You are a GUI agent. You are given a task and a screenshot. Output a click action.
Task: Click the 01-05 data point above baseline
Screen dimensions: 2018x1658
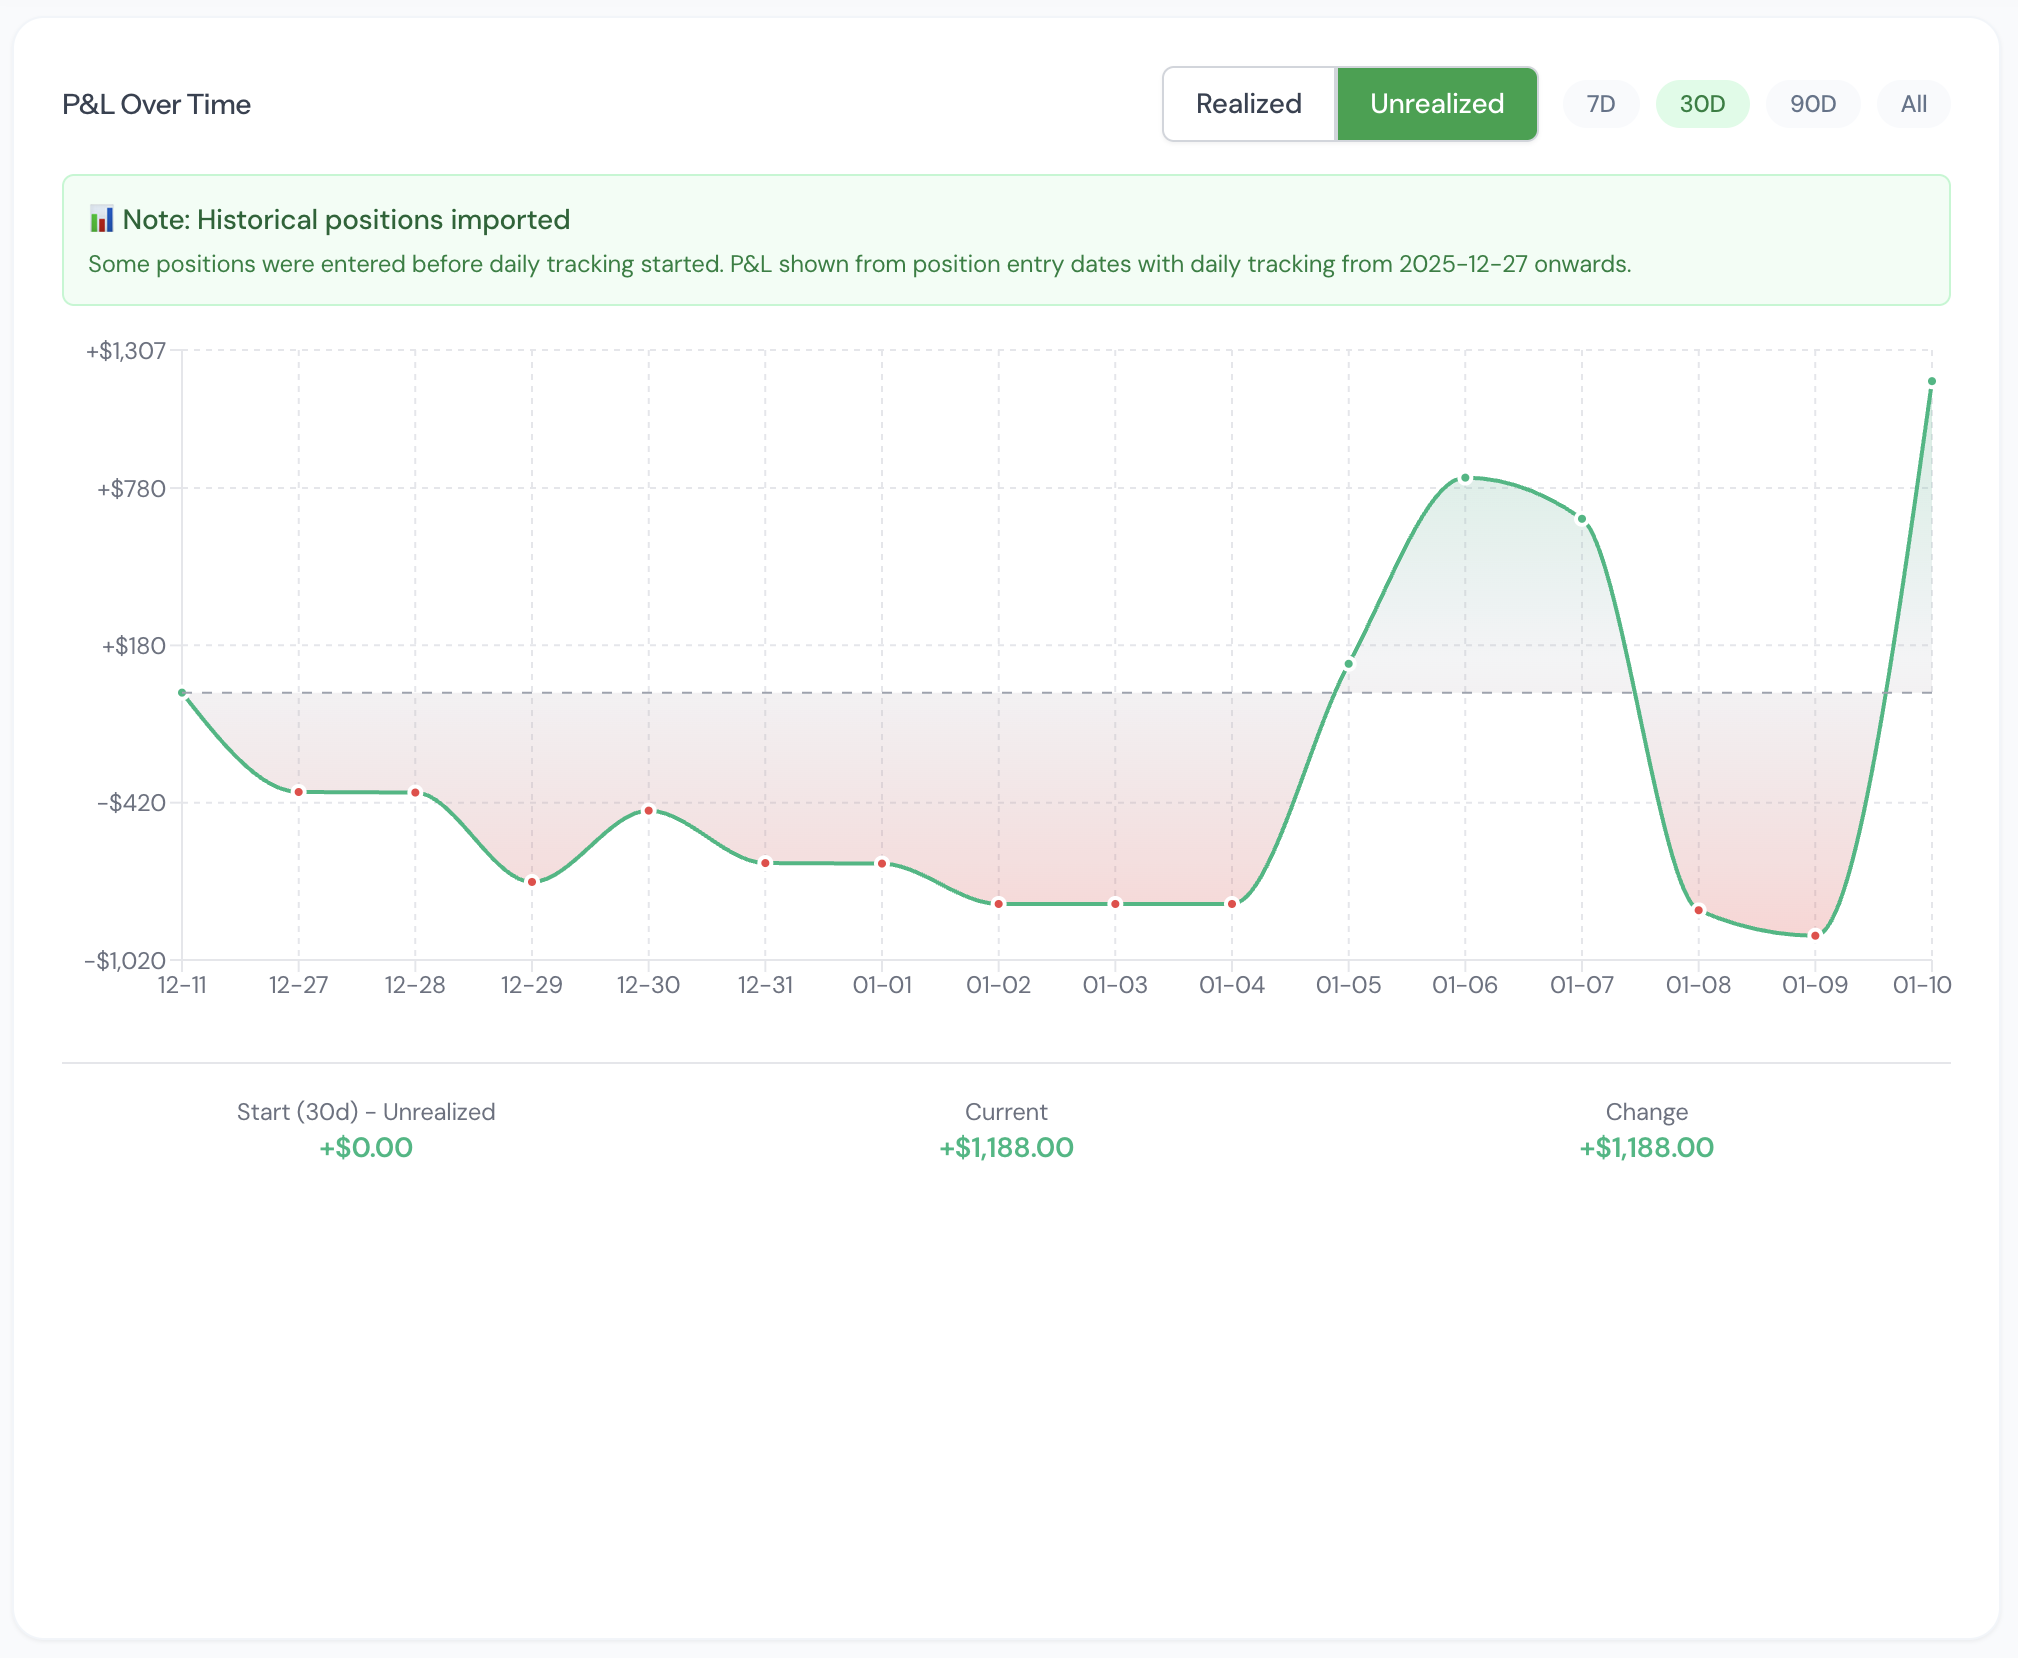(x=1349, y=663)
